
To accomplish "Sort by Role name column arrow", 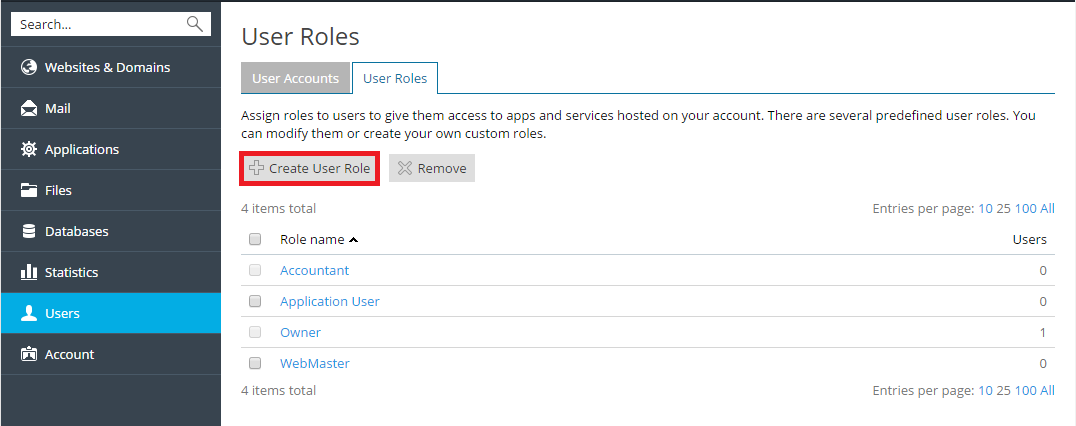I will point(354,240).
